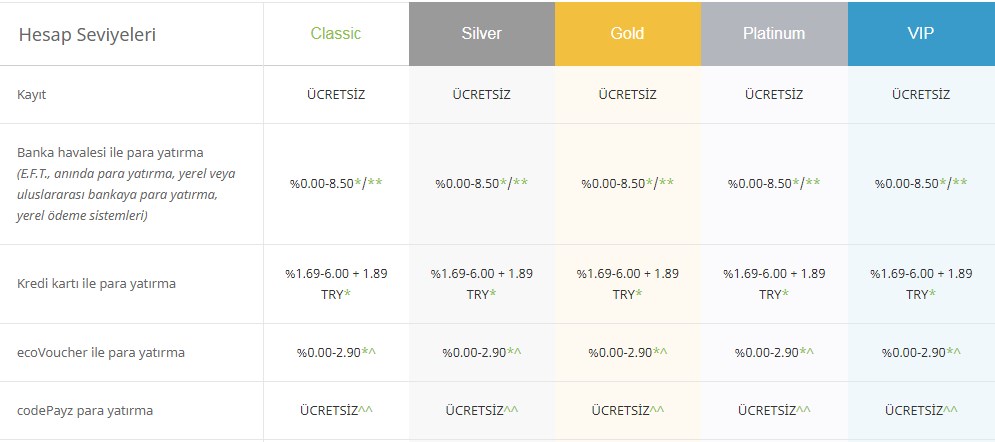The height and width of the screenshot is (442, 995).
Task: Select the Silver account level header
Action: pos(482,34)
